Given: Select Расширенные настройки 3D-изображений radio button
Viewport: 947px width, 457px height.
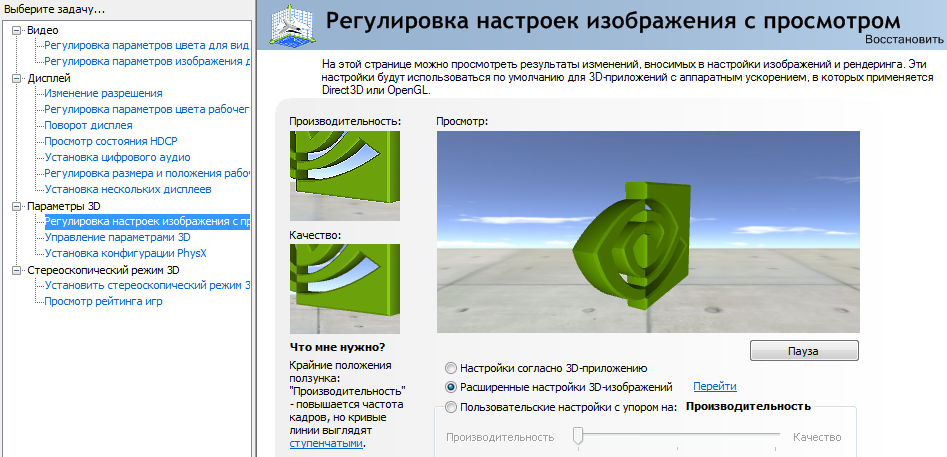Looking at the screenshot, I should point(451,387).
